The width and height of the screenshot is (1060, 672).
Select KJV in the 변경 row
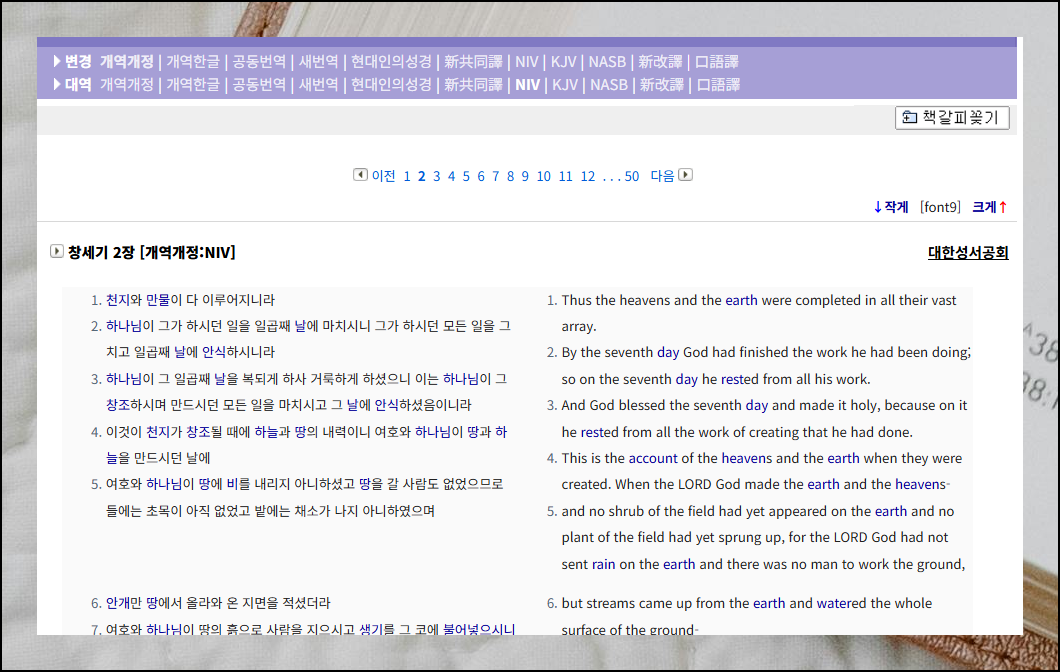563,62
